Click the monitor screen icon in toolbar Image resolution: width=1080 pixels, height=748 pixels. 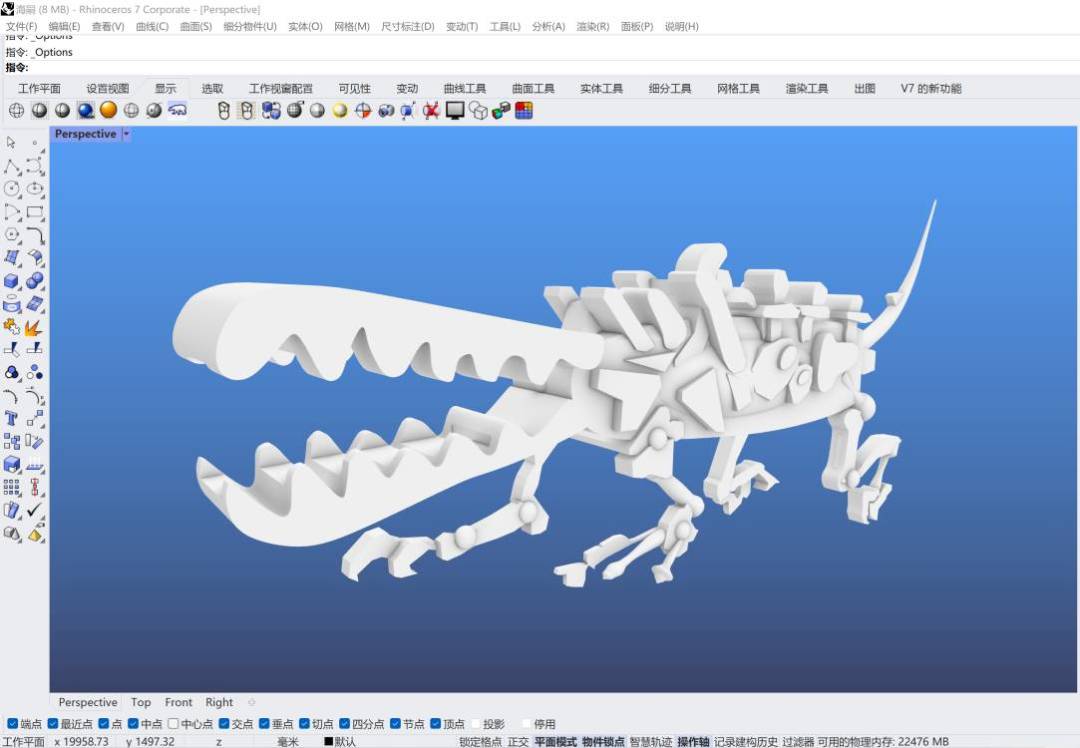click(455, 110)
